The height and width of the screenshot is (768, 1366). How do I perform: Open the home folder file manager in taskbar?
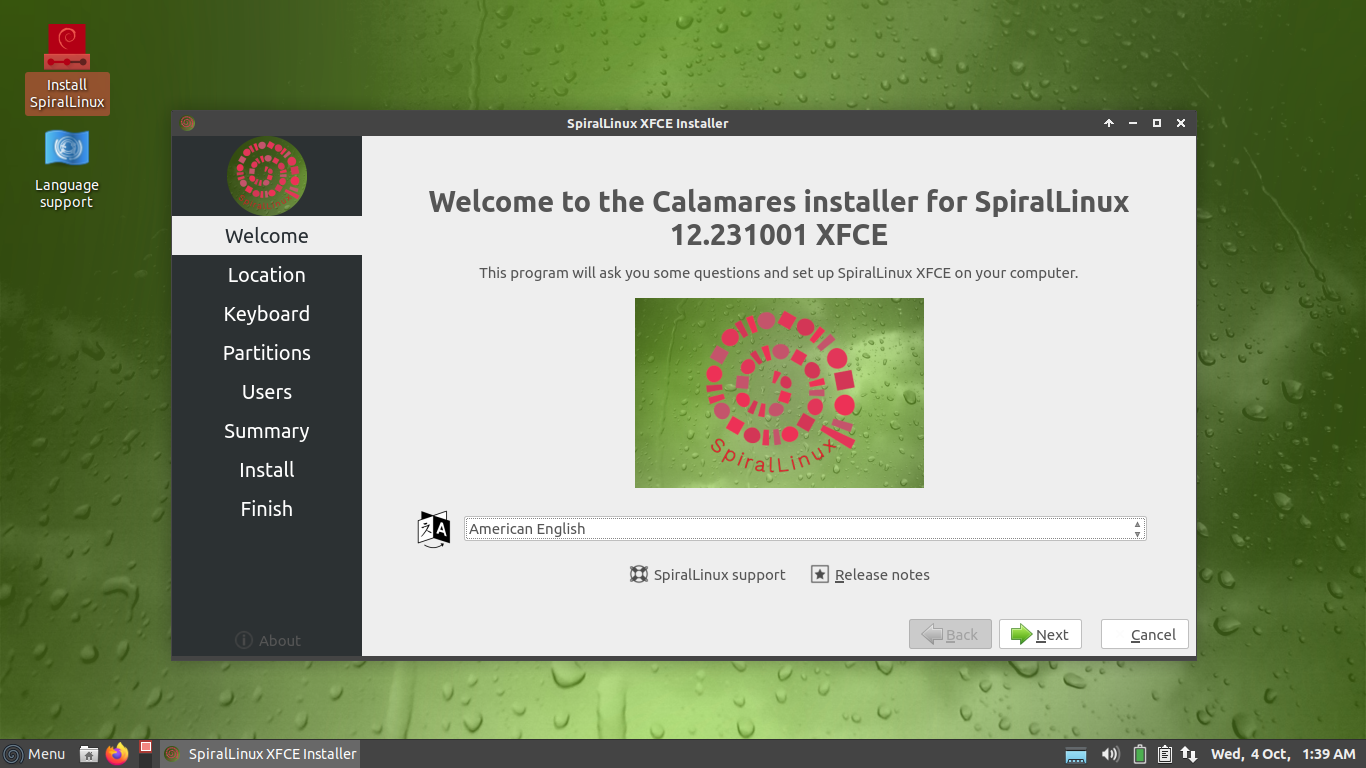tap(89, 754)
